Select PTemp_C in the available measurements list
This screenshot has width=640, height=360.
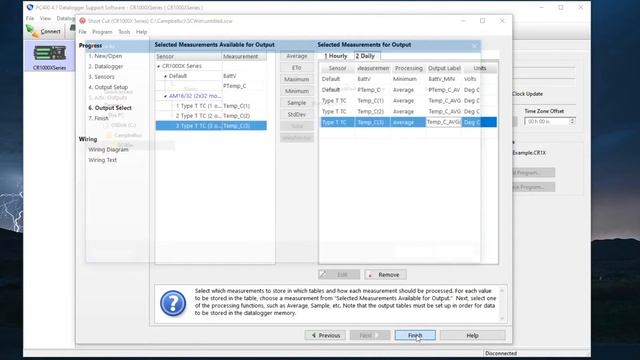[x=235, y=86]
